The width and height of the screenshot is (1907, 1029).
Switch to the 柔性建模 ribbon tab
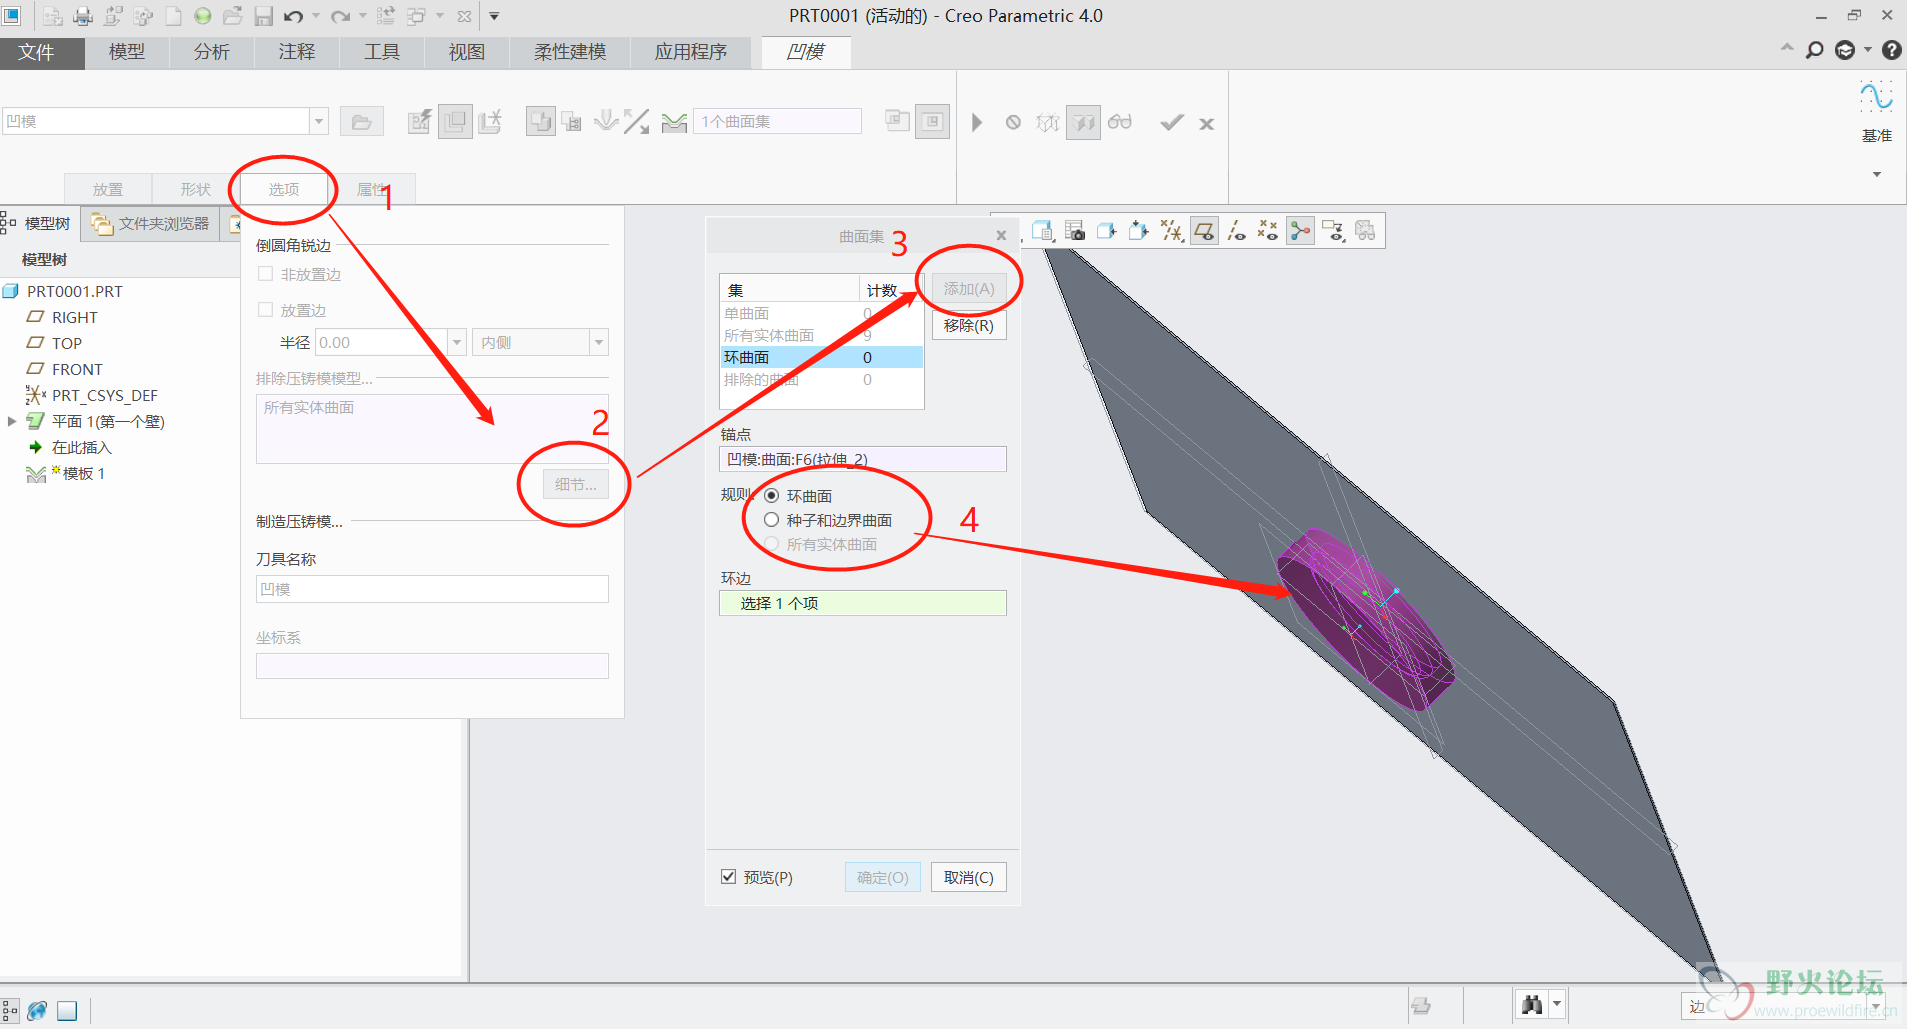(570, 52)
